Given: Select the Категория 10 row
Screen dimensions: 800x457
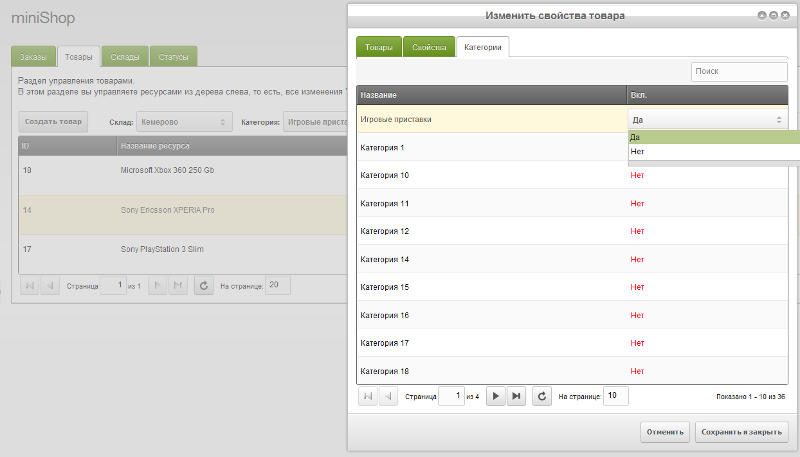Looking at the screenshot, I should coord(572,175).
